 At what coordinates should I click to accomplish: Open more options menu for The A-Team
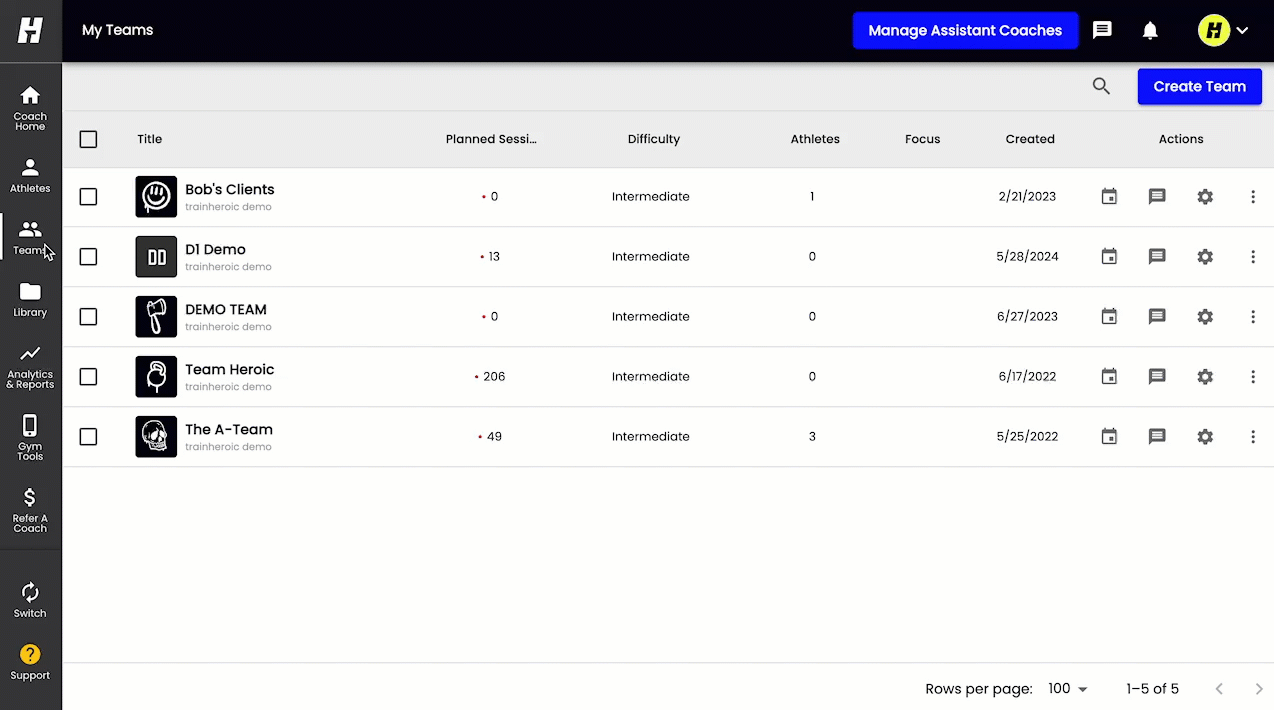pos(1253,437)
